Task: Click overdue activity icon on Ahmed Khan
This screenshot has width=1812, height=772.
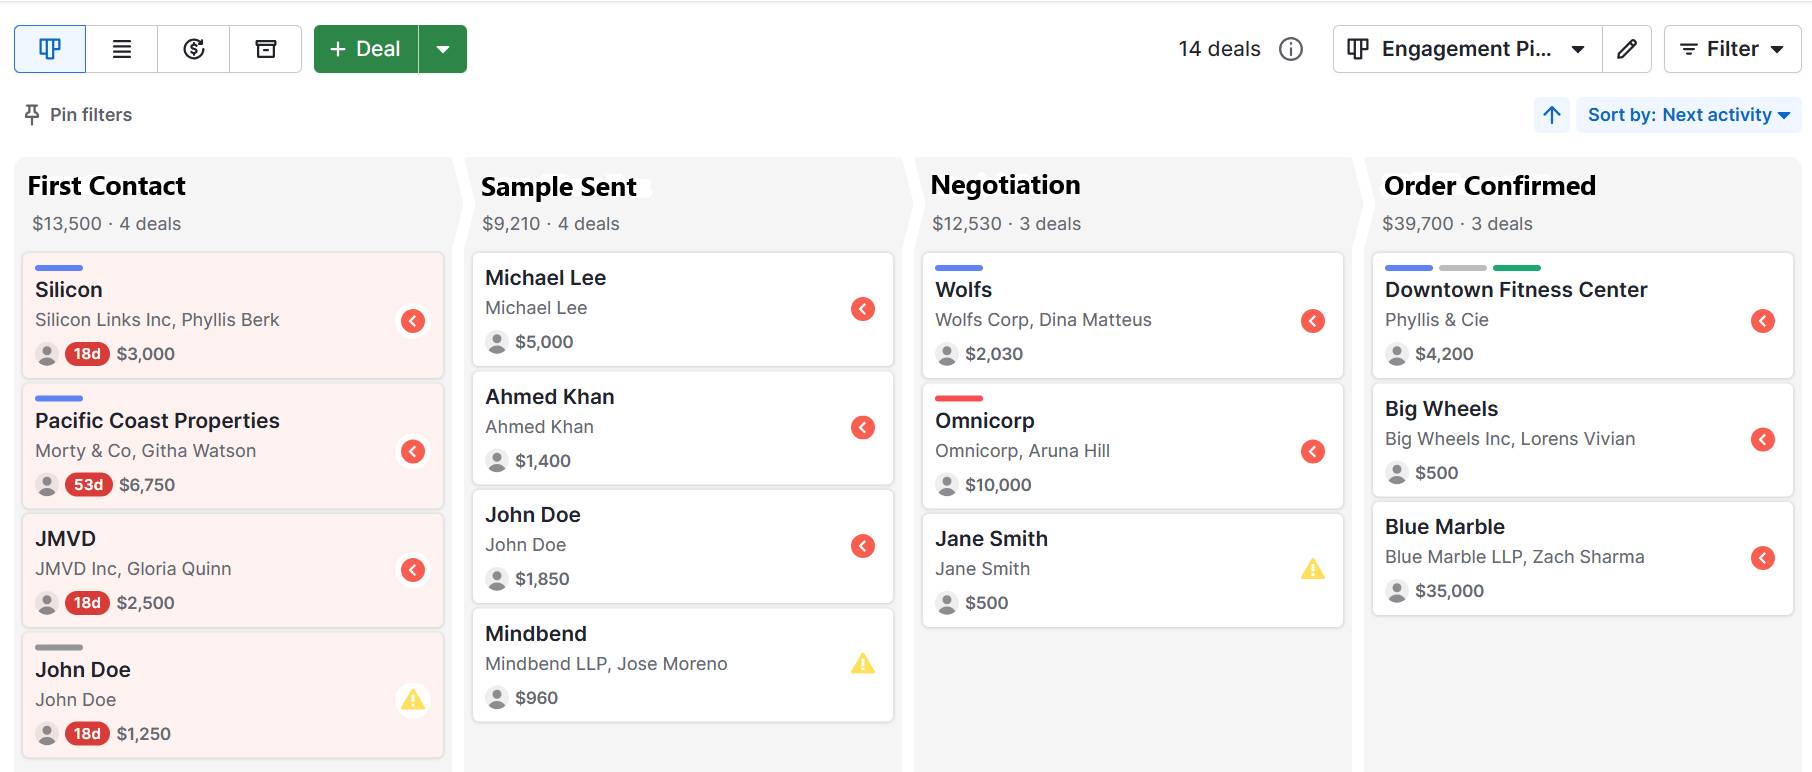Action: [863, 428]
